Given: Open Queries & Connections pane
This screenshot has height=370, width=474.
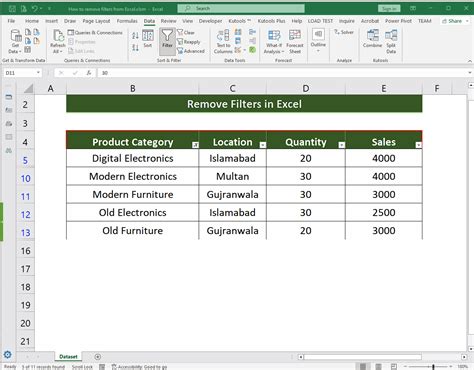Looking at the screenshot, I should pyautogui.click(x=95, y=33).
